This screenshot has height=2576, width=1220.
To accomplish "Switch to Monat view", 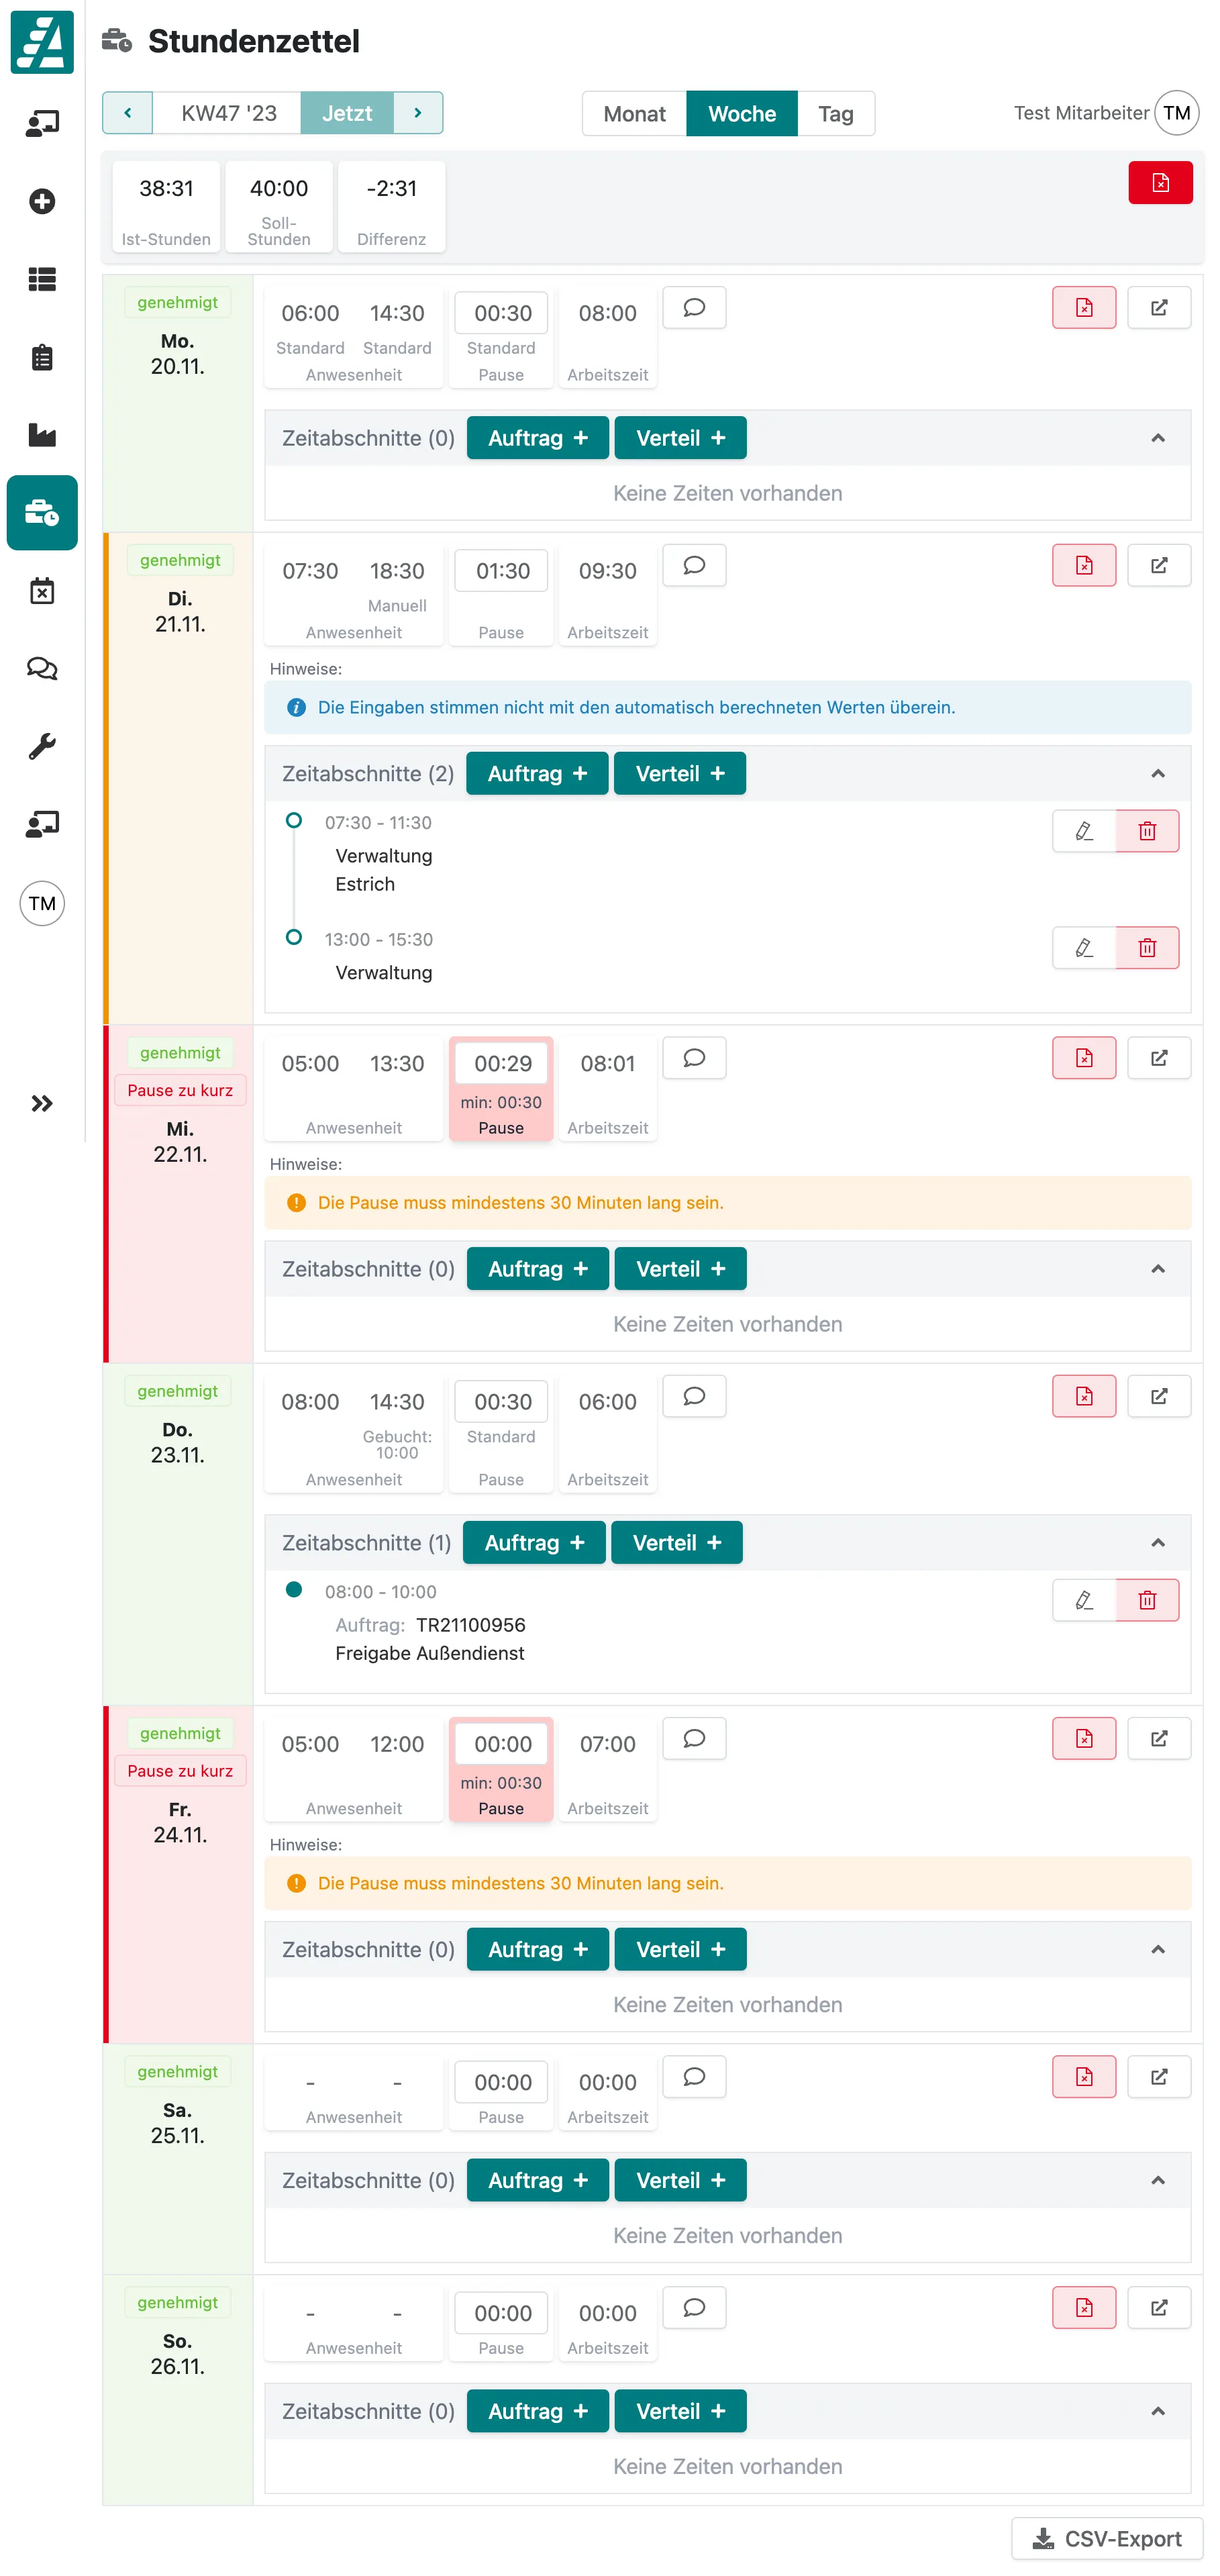I will point(634,114).
